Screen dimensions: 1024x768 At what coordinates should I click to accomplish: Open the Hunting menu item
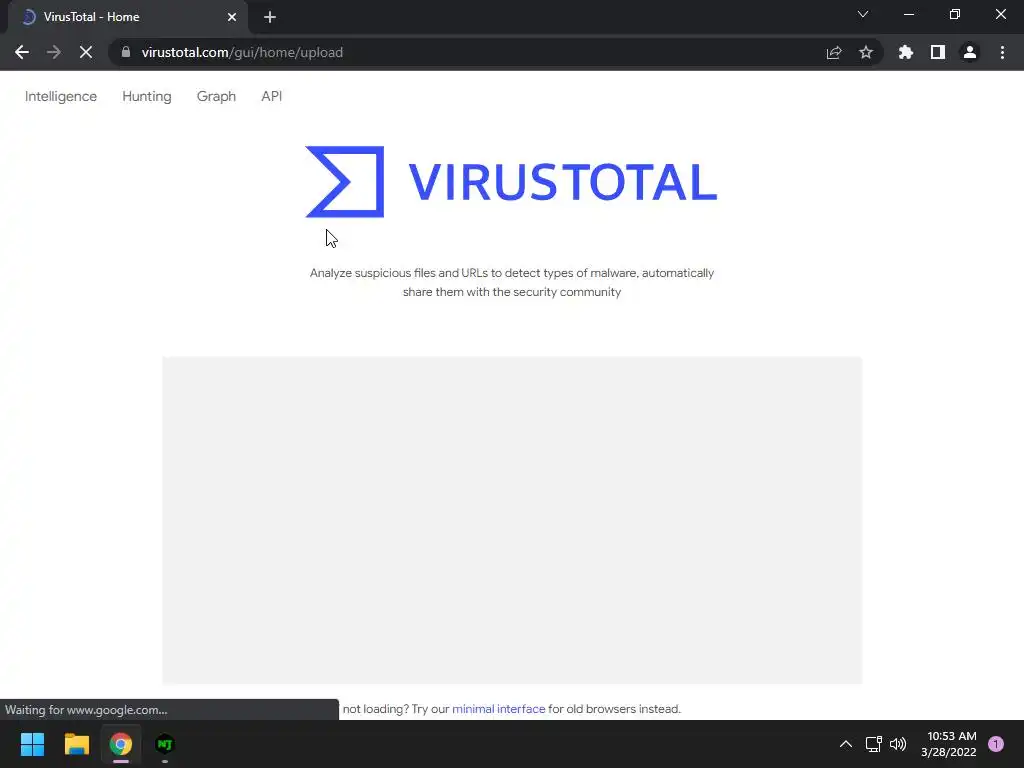pos(147,96)
